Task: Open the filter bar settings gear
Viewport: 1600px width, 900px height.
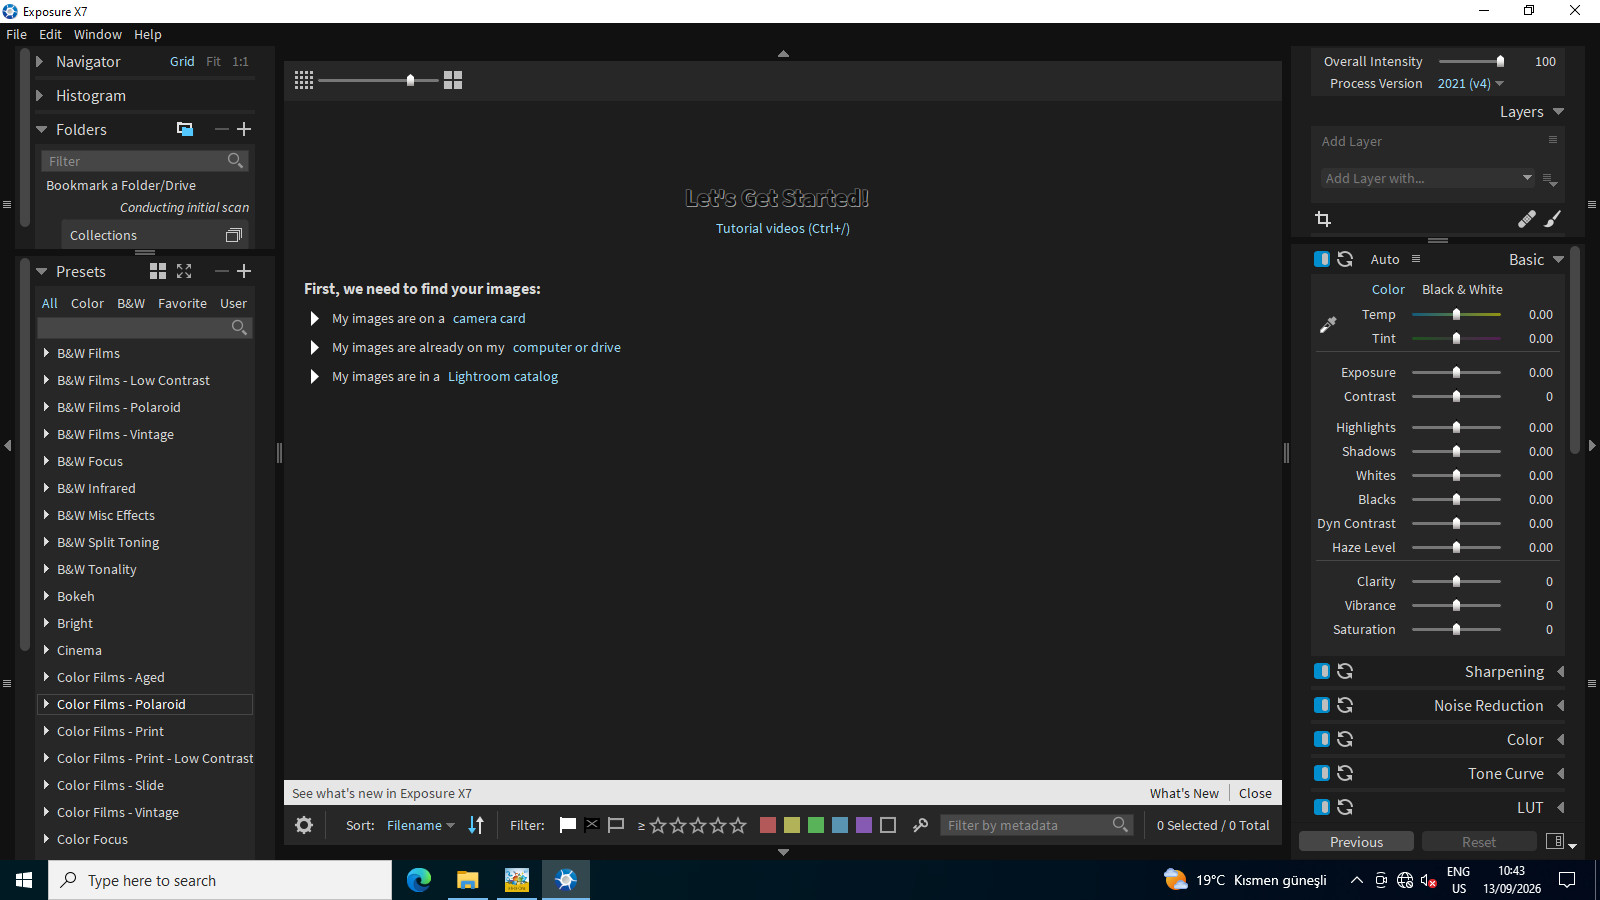Action: pyautogui.click(x=304, y=825)
